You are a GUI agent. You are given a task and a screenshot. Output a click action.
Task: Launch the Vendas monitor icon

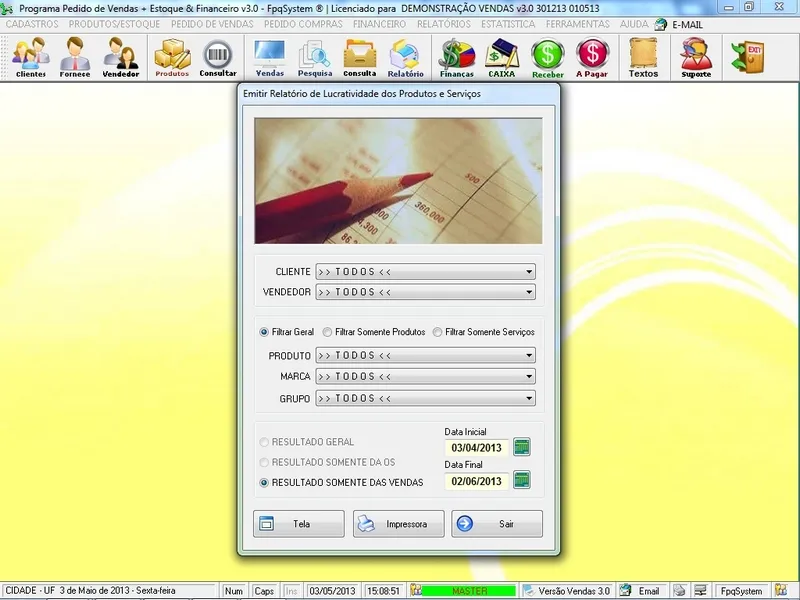click(x=269, y=57)
